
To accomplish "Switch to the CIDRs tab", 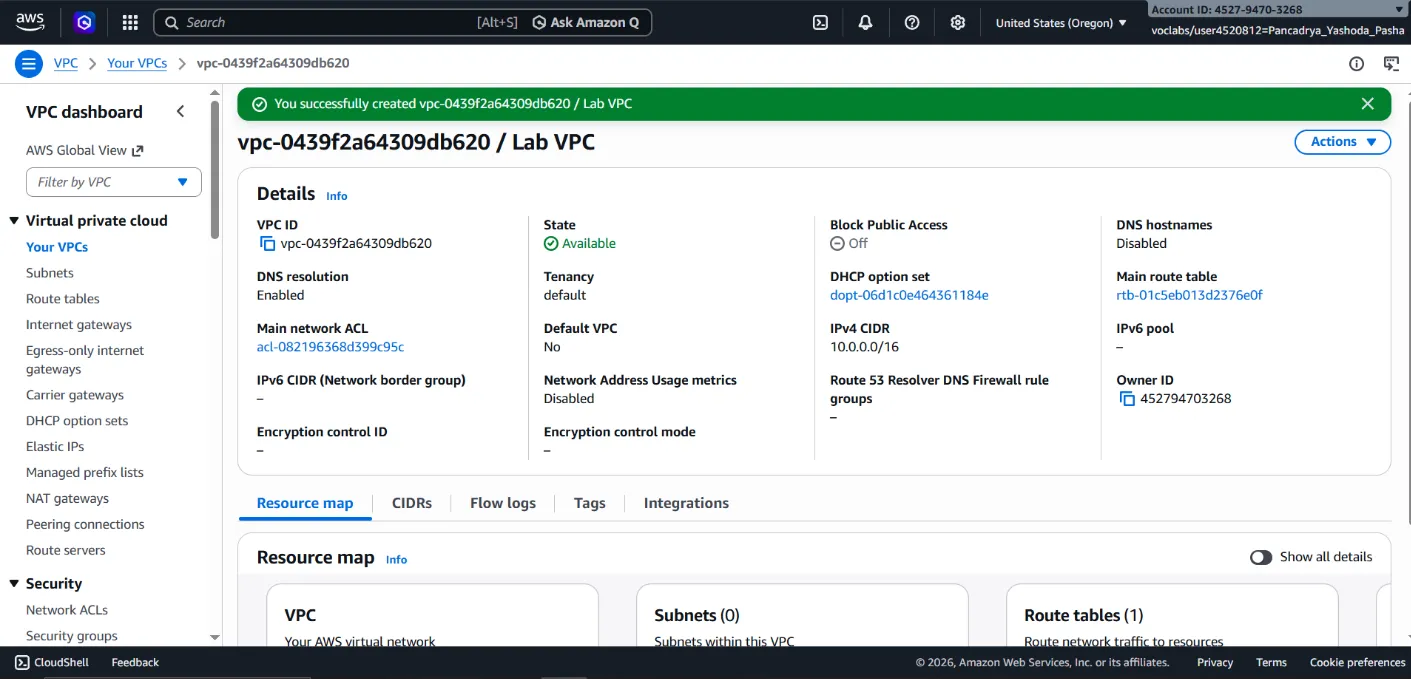I will 412,503.
